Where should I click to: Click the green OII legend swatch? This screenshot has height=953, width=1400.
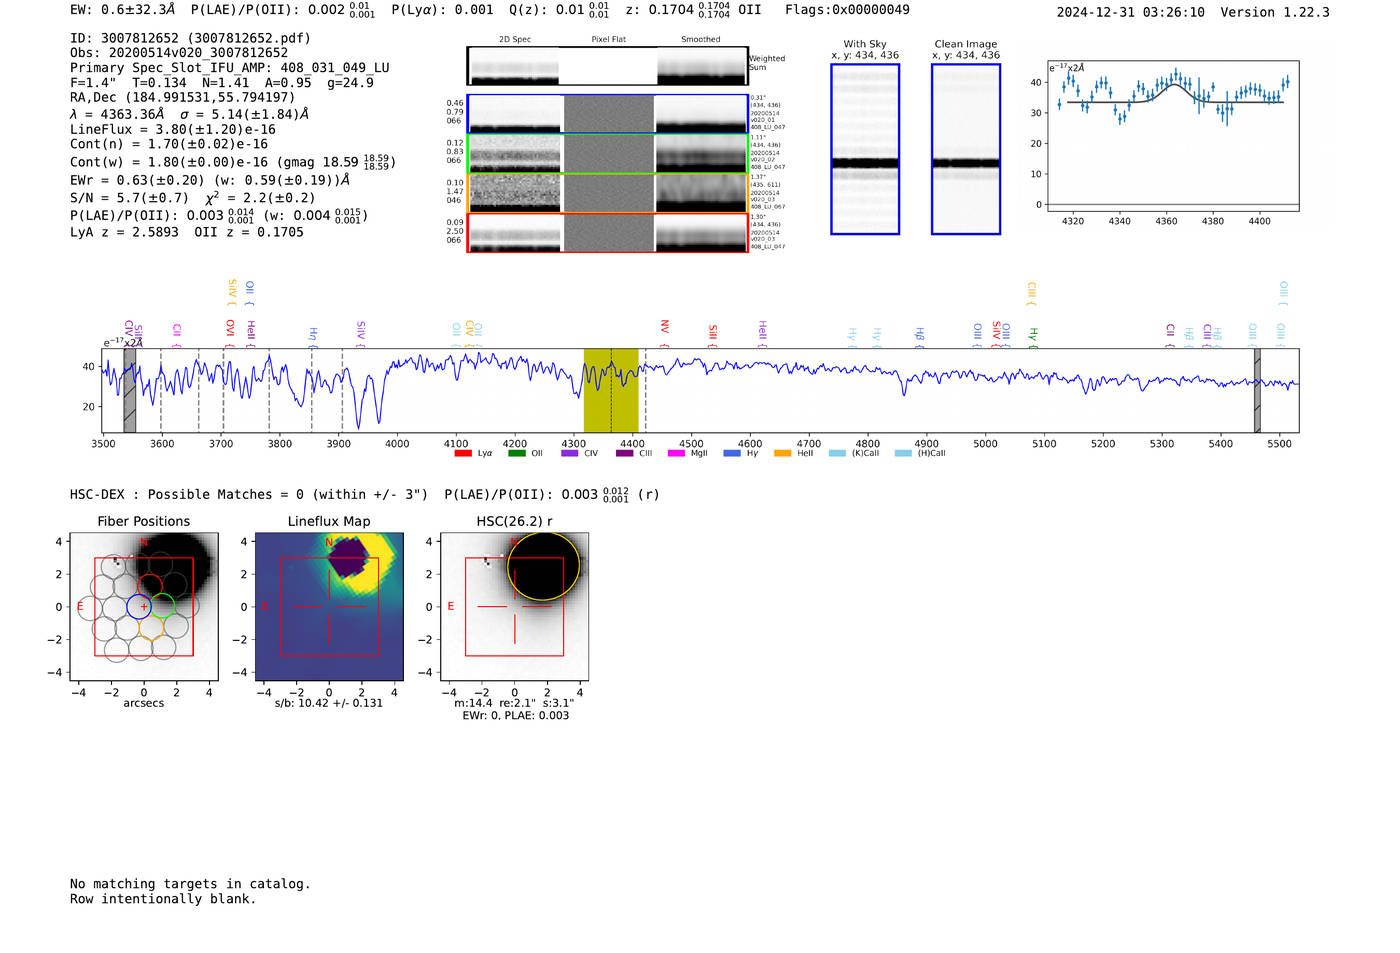pyautogui.click(x=516, y=454)
